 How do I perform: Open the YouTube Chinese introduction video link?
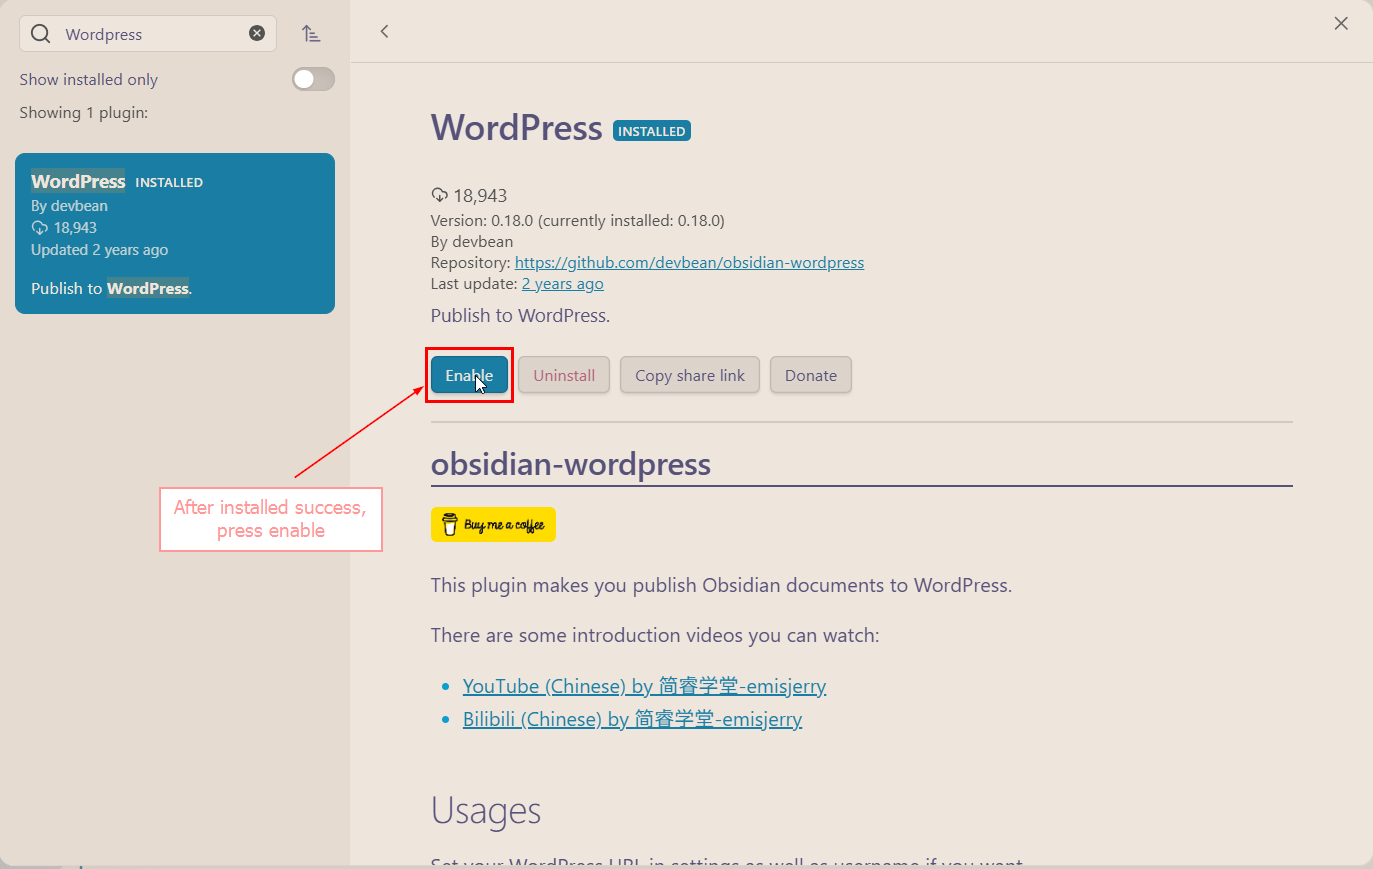(x=644, y=686)
